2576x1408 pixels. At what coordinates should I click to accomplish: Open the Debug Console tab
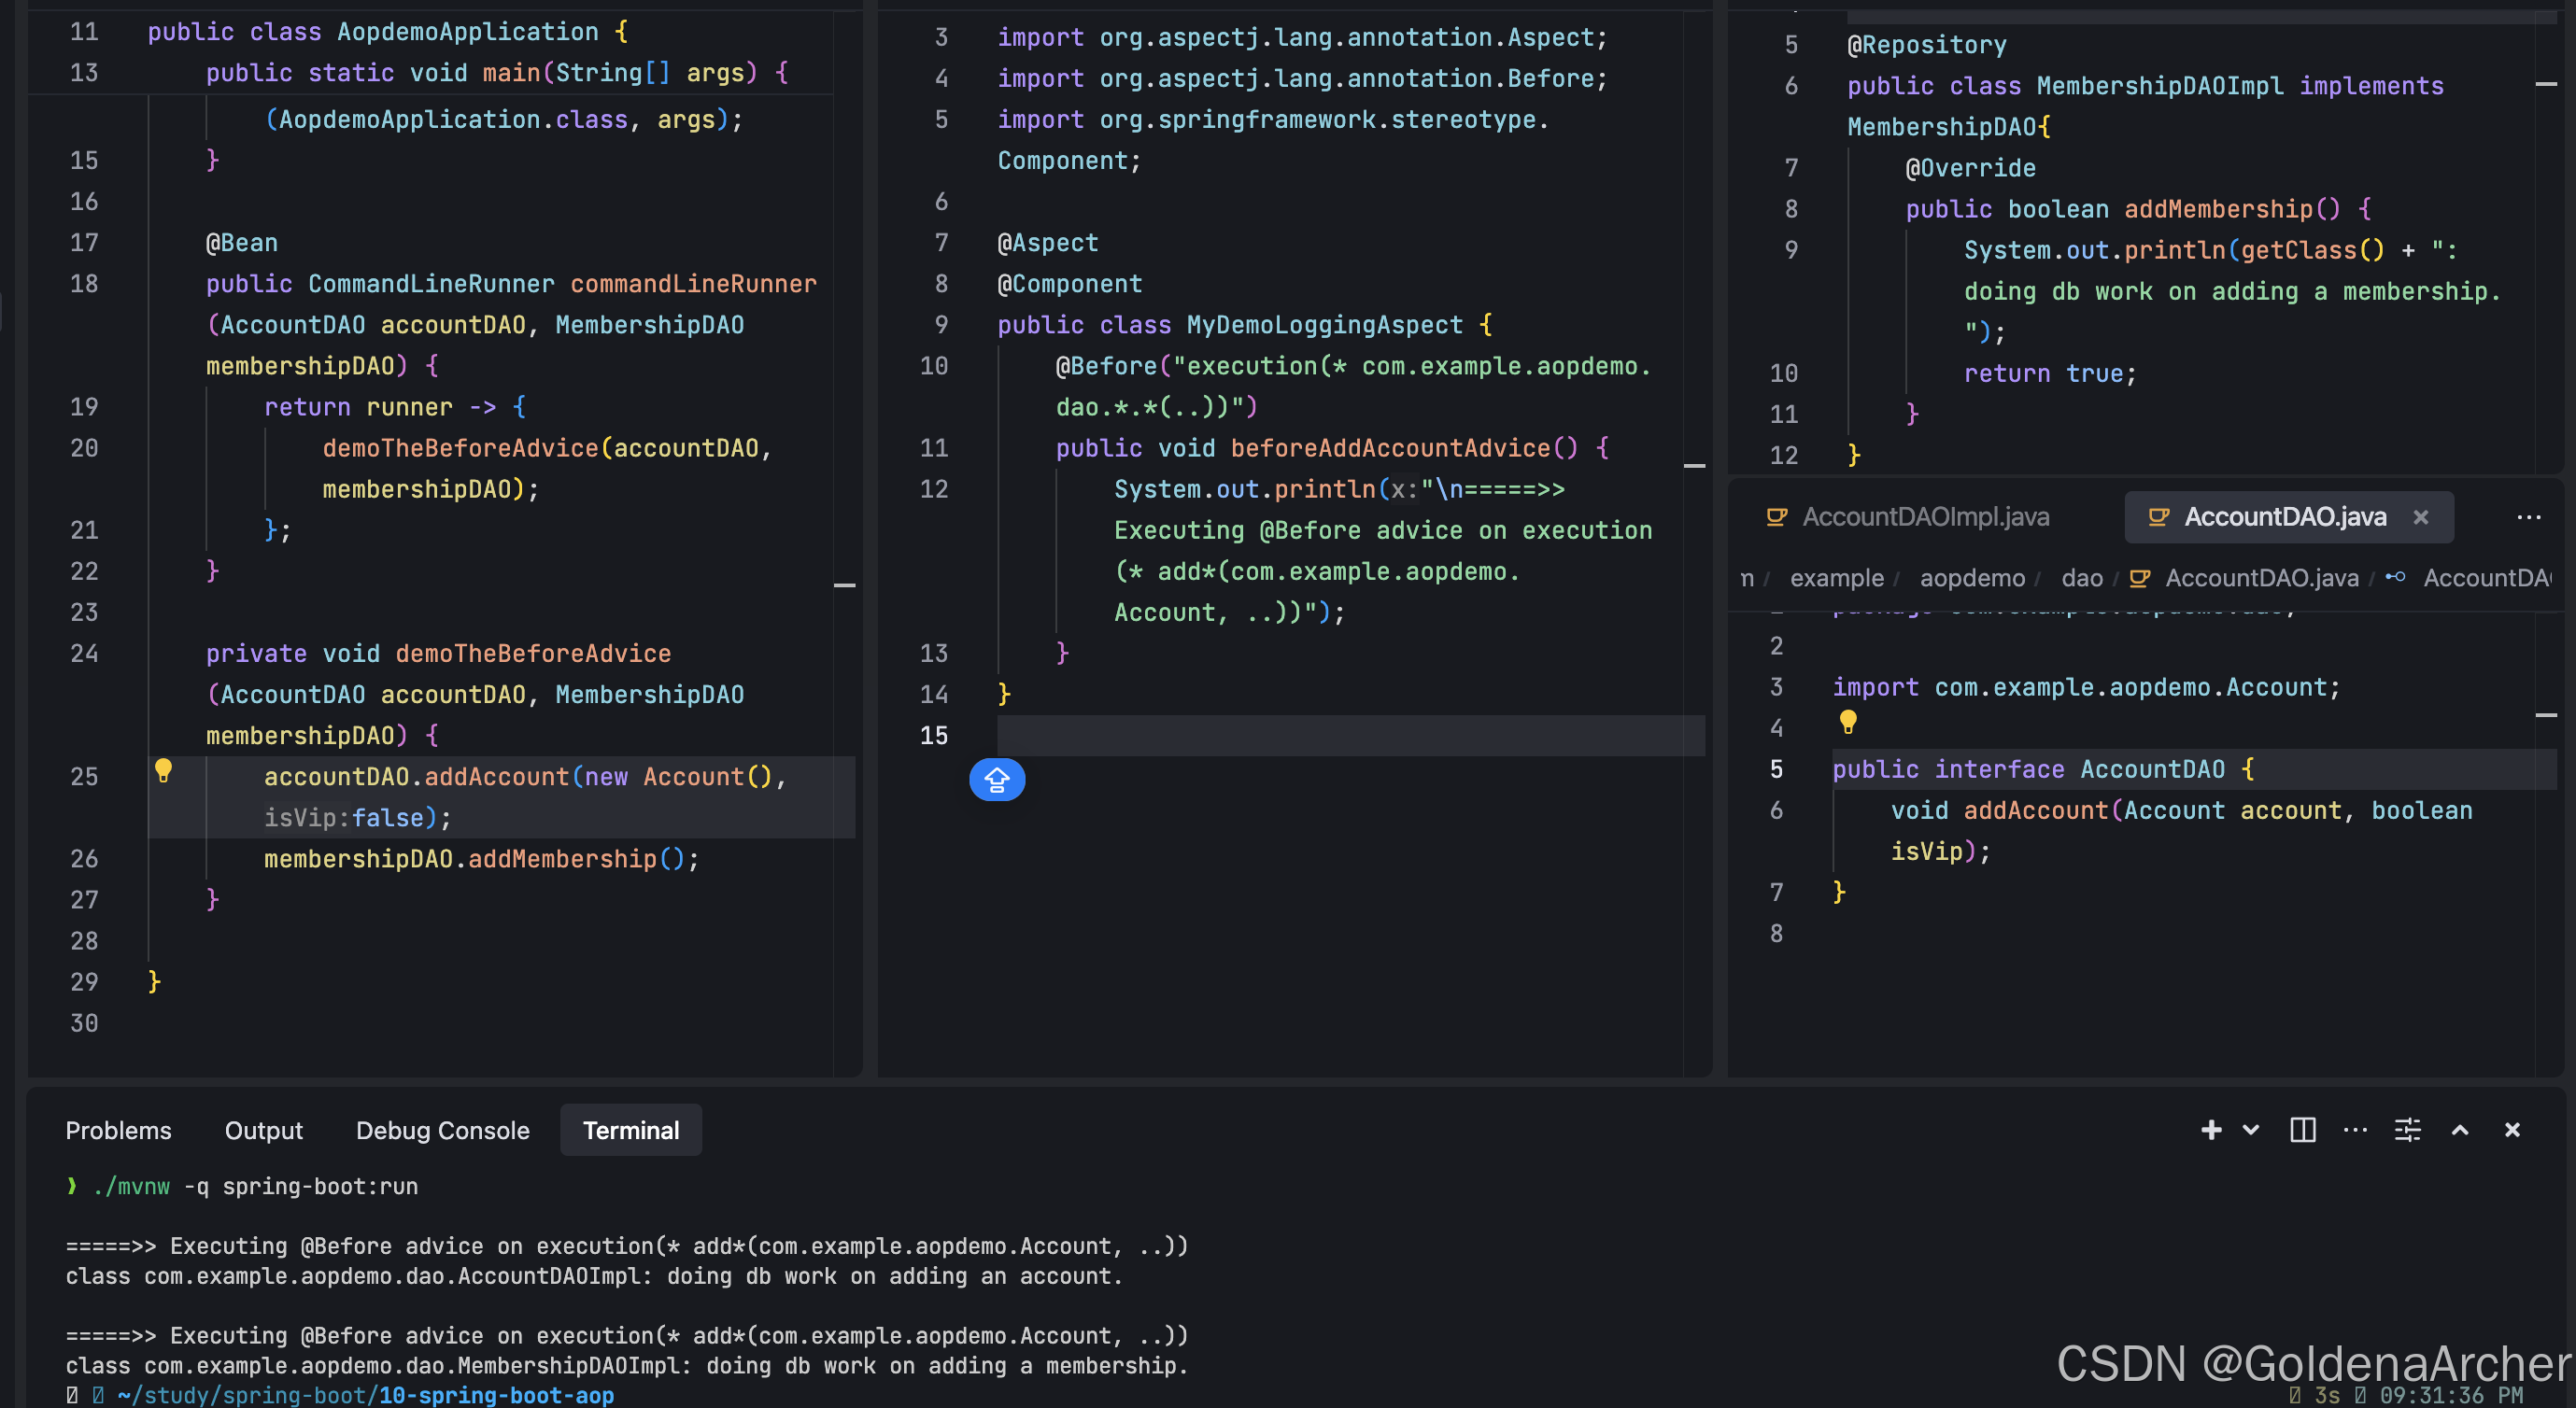(x=442, y=1130)
